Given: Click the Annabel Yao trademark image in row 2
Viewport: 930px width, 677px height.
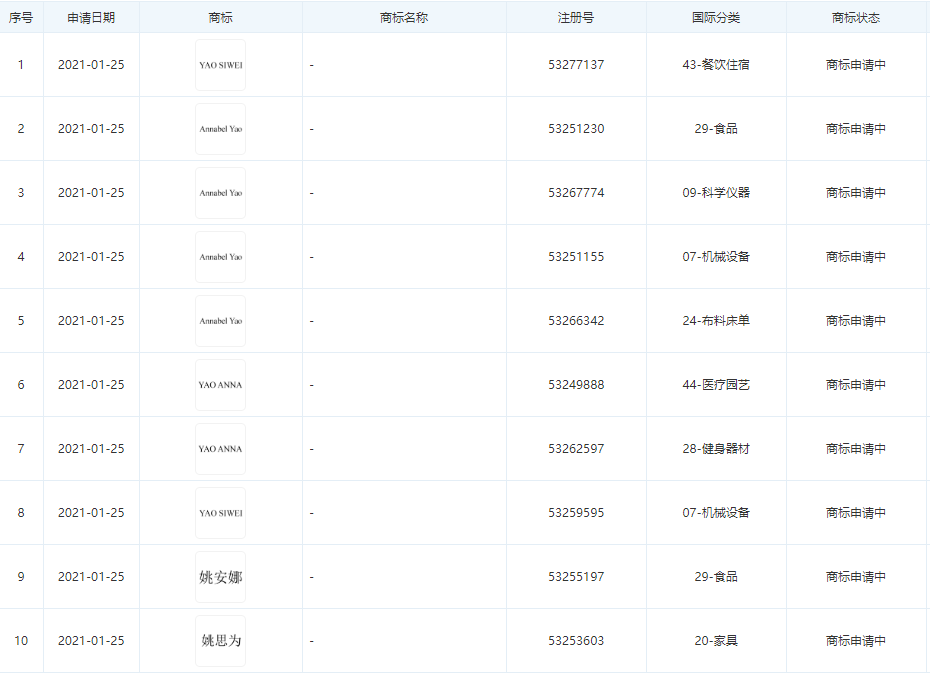Looking at the screenshot, I should tap(221, 129).
